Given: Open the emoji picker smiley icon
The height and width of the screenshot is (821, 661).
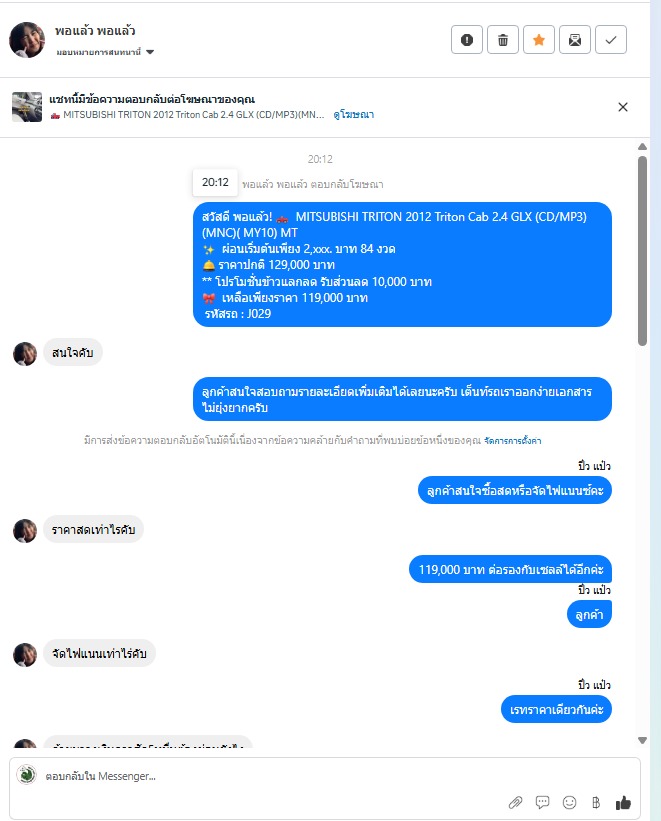Looking at the screenshot, I should [569, 802].
